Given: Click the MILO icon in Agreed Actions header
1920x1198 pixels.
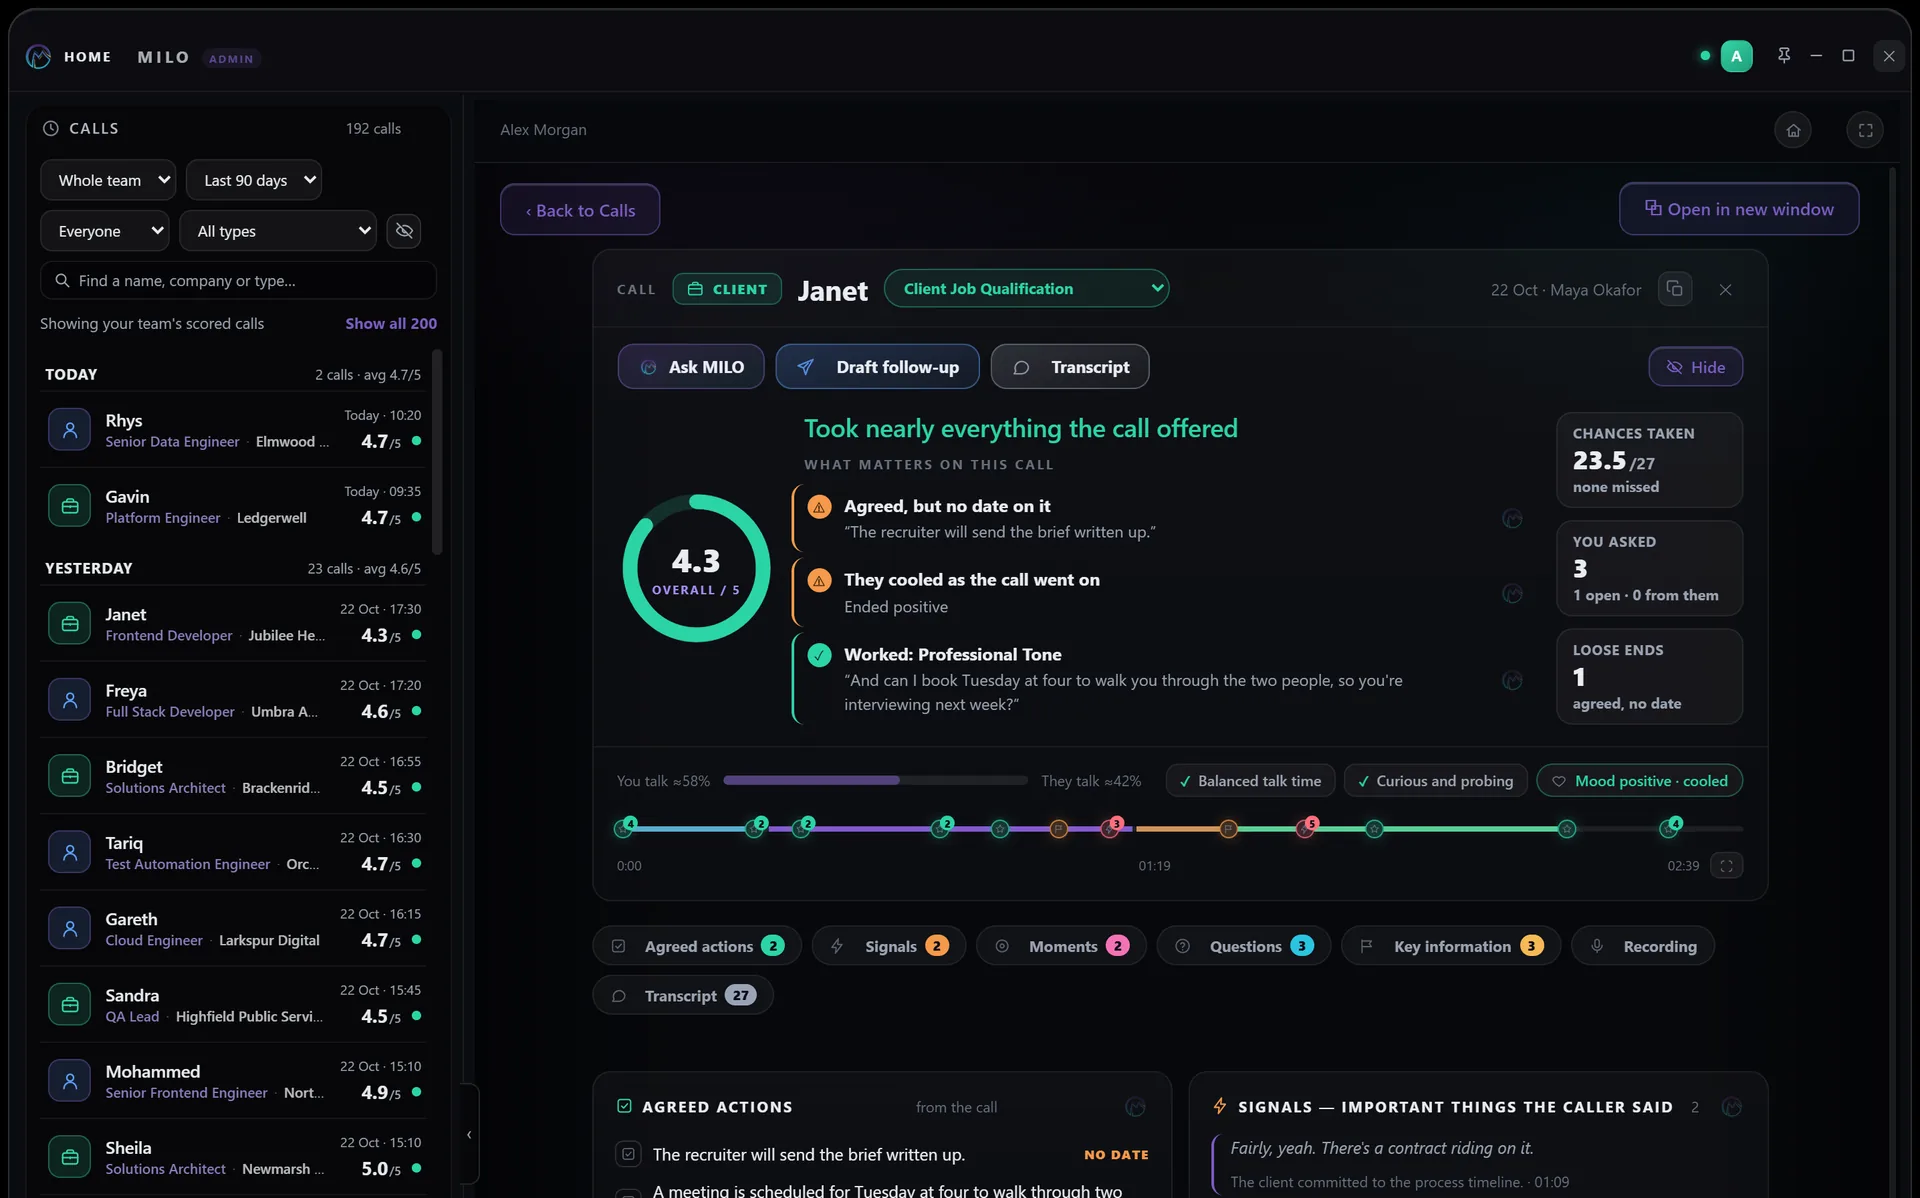Looking at the screenshot, I should [x=1135, y=1107].
